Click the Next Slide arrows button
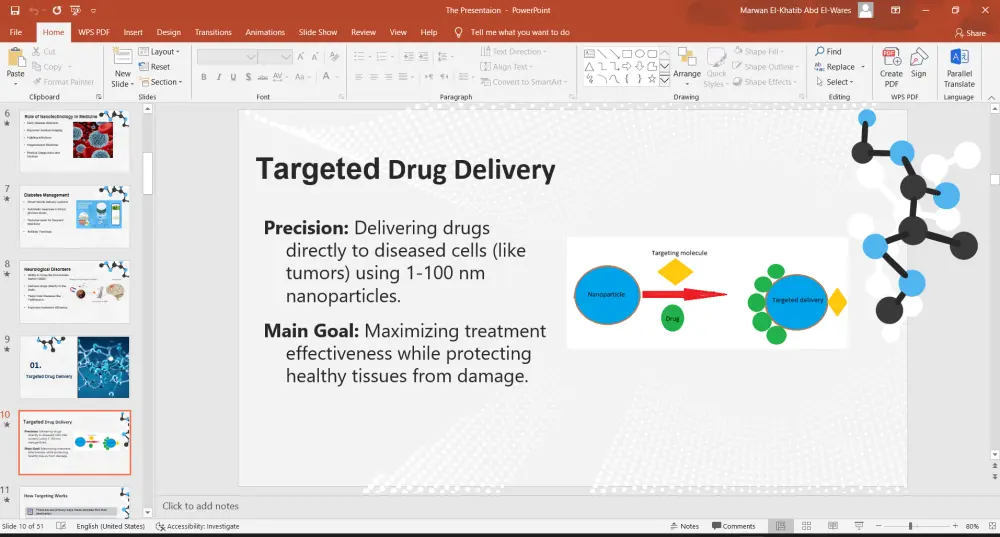This screenshot has width=1000, height=537. tap(994, 476)
